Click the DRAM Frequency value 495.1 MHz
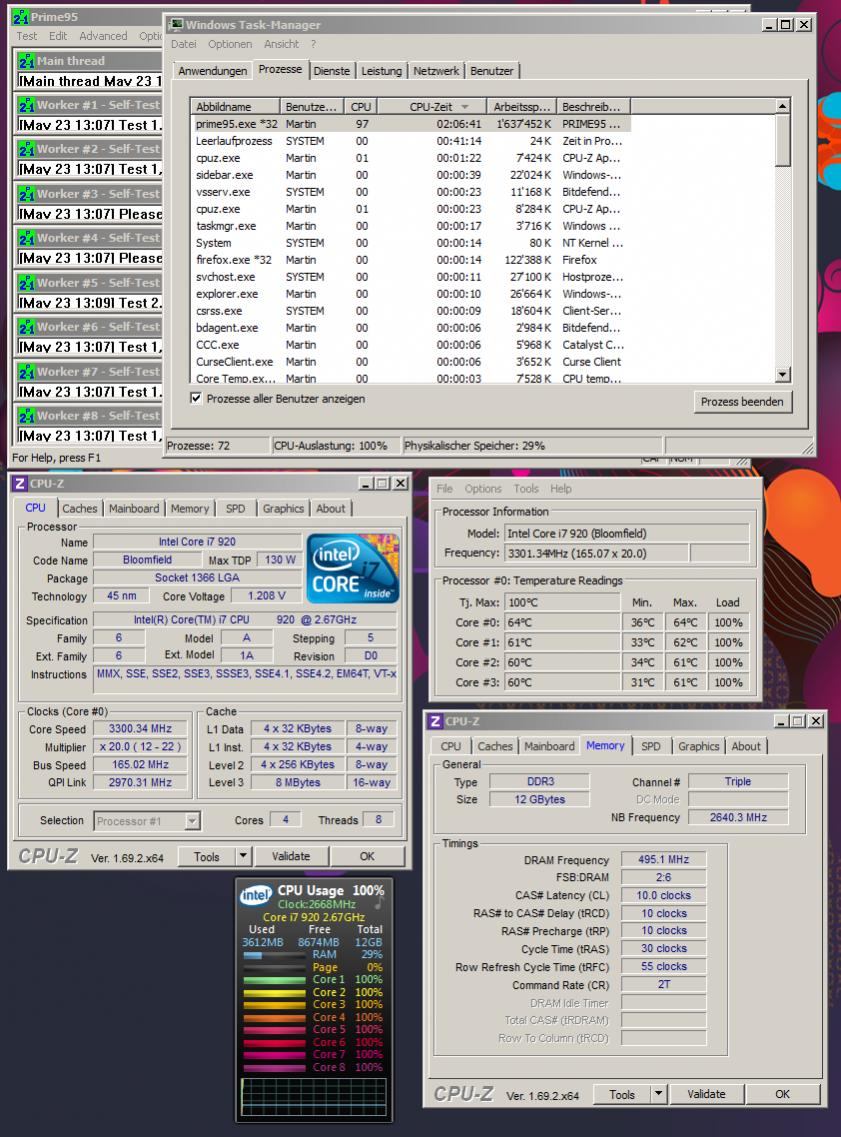 click(663, 859)
